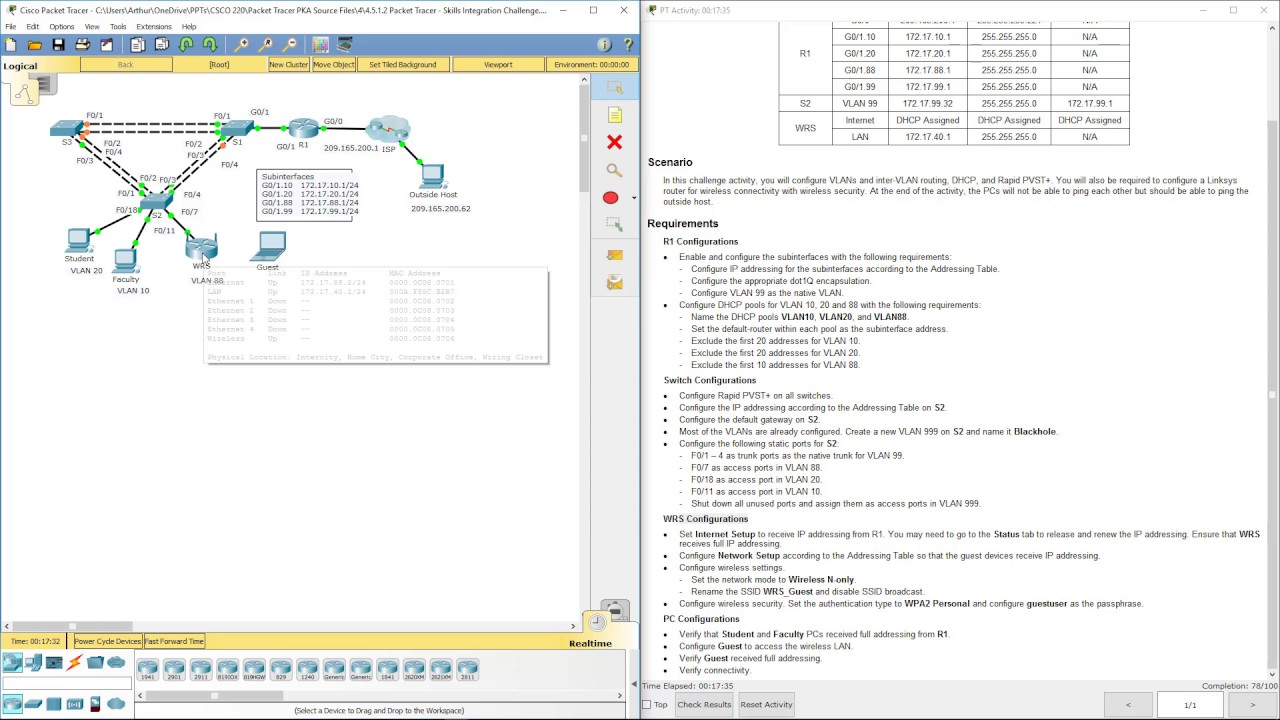Switch to the Realtime mode tab
Screen dimensions: 1280x720
[590, 643]
